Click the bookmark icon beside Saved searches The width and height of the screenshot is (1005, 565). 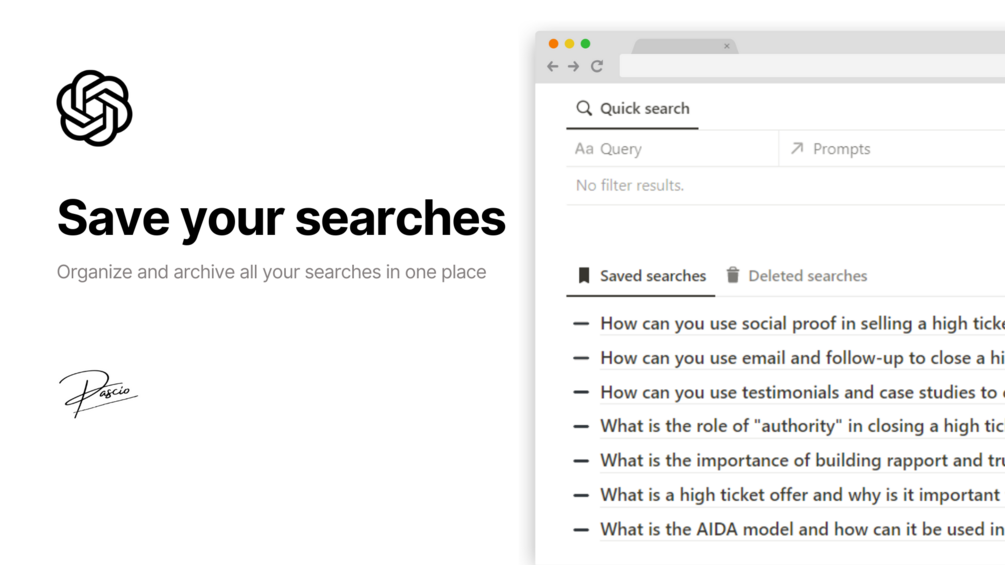tap(583, 275)
